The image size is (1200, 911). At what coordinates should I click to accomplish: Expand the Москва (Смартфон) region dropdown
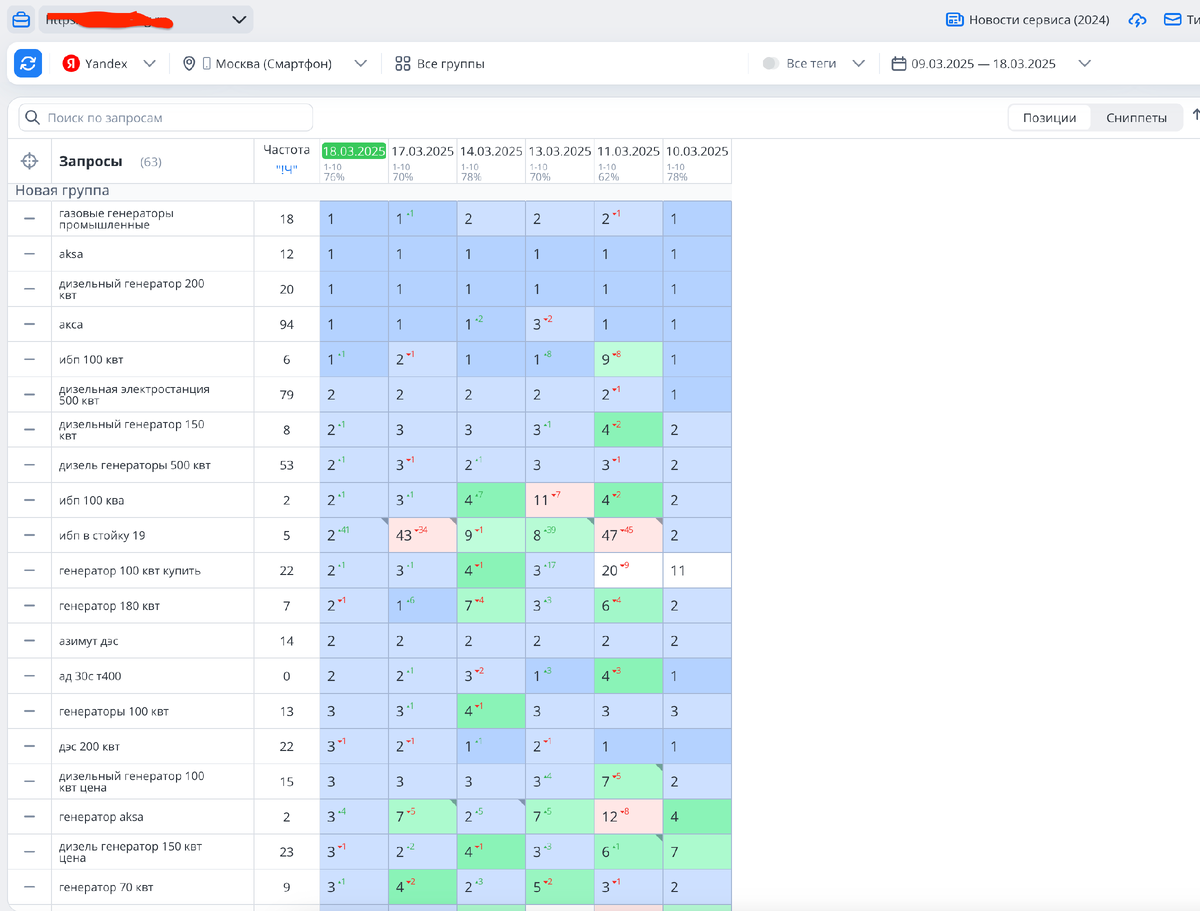pyautogui.click(x=361, y=63)
